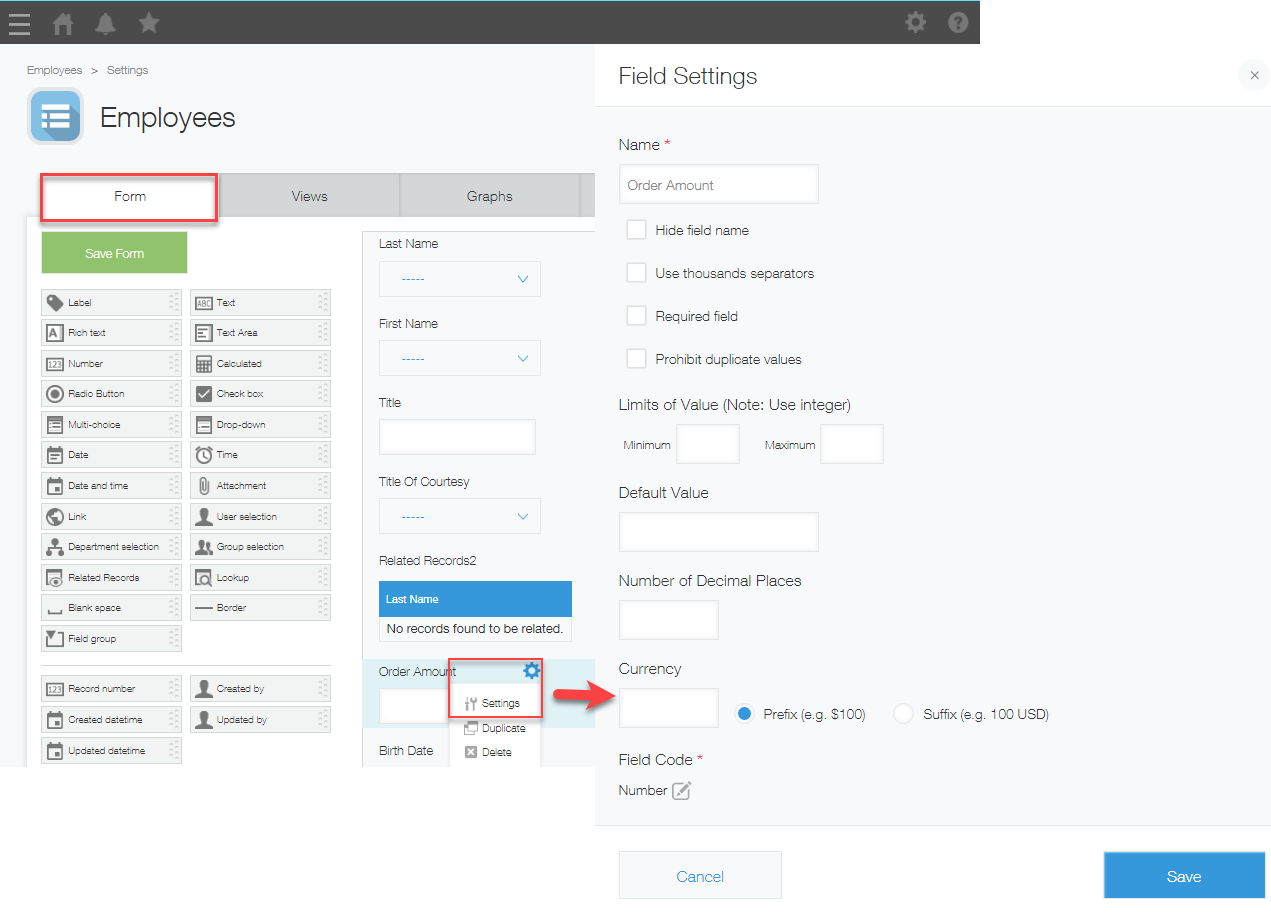
Task: Select the Radio Button field type
Action: (111, 394)
